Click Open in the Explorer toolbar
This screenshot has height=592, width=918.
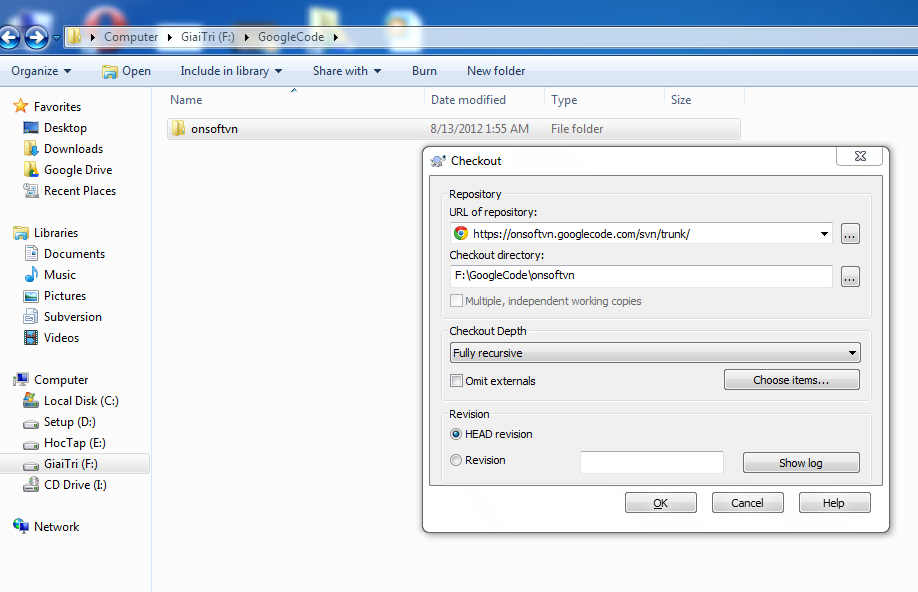click(126, 71)
